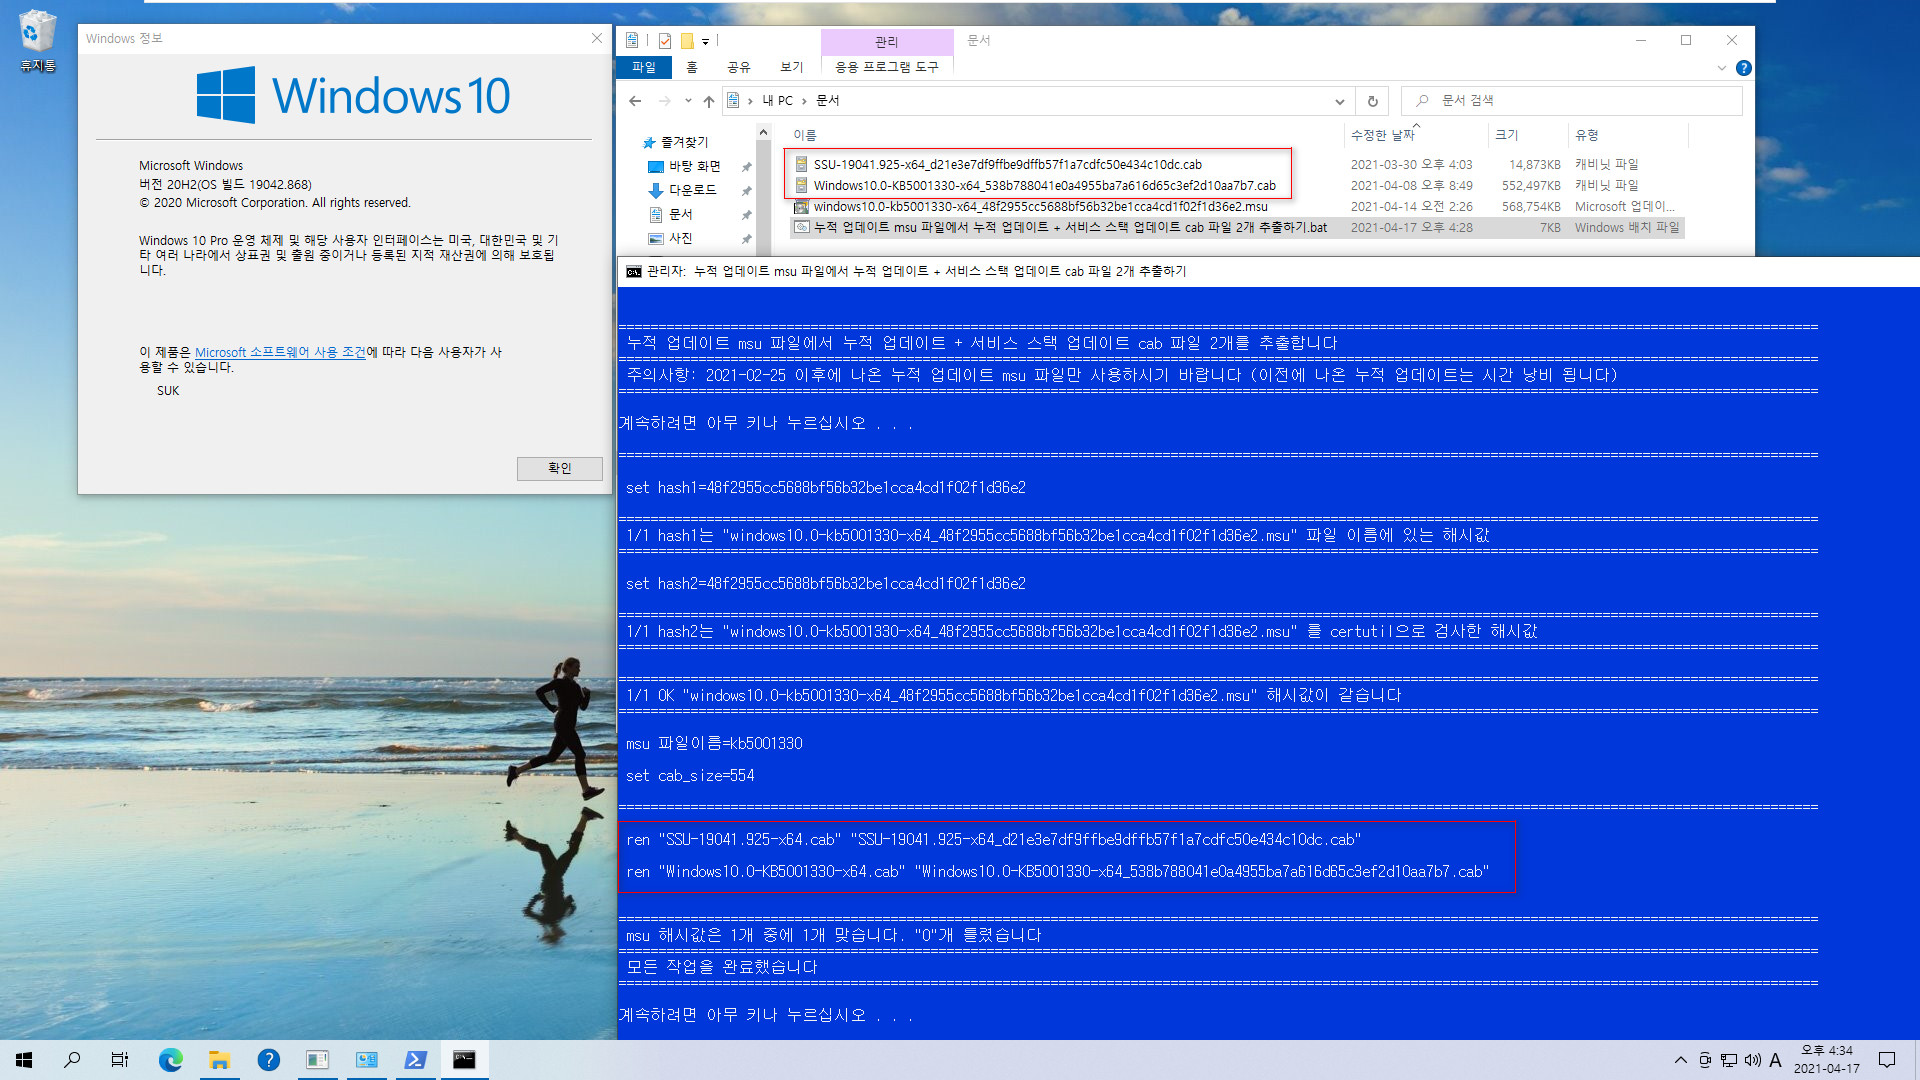This screenshot has width=1920, height=1080.
Task: Select 즐겨찾기 in navigation pane
Action: (x=684, y=142)
